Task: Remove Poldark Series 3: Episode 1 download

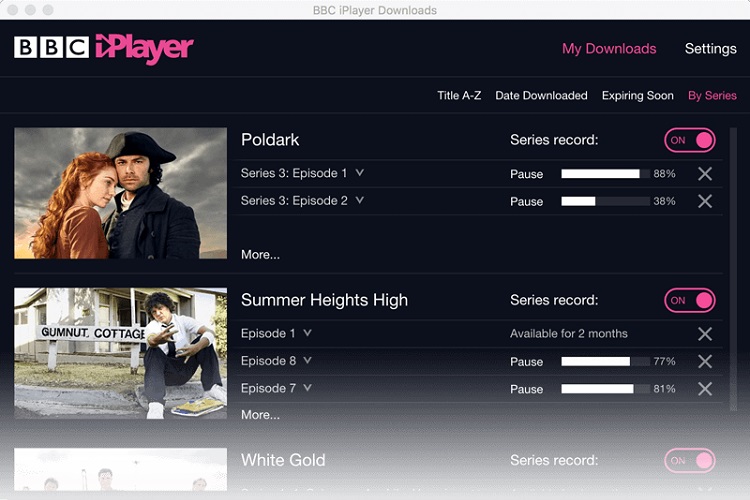Action: [705, 174]
